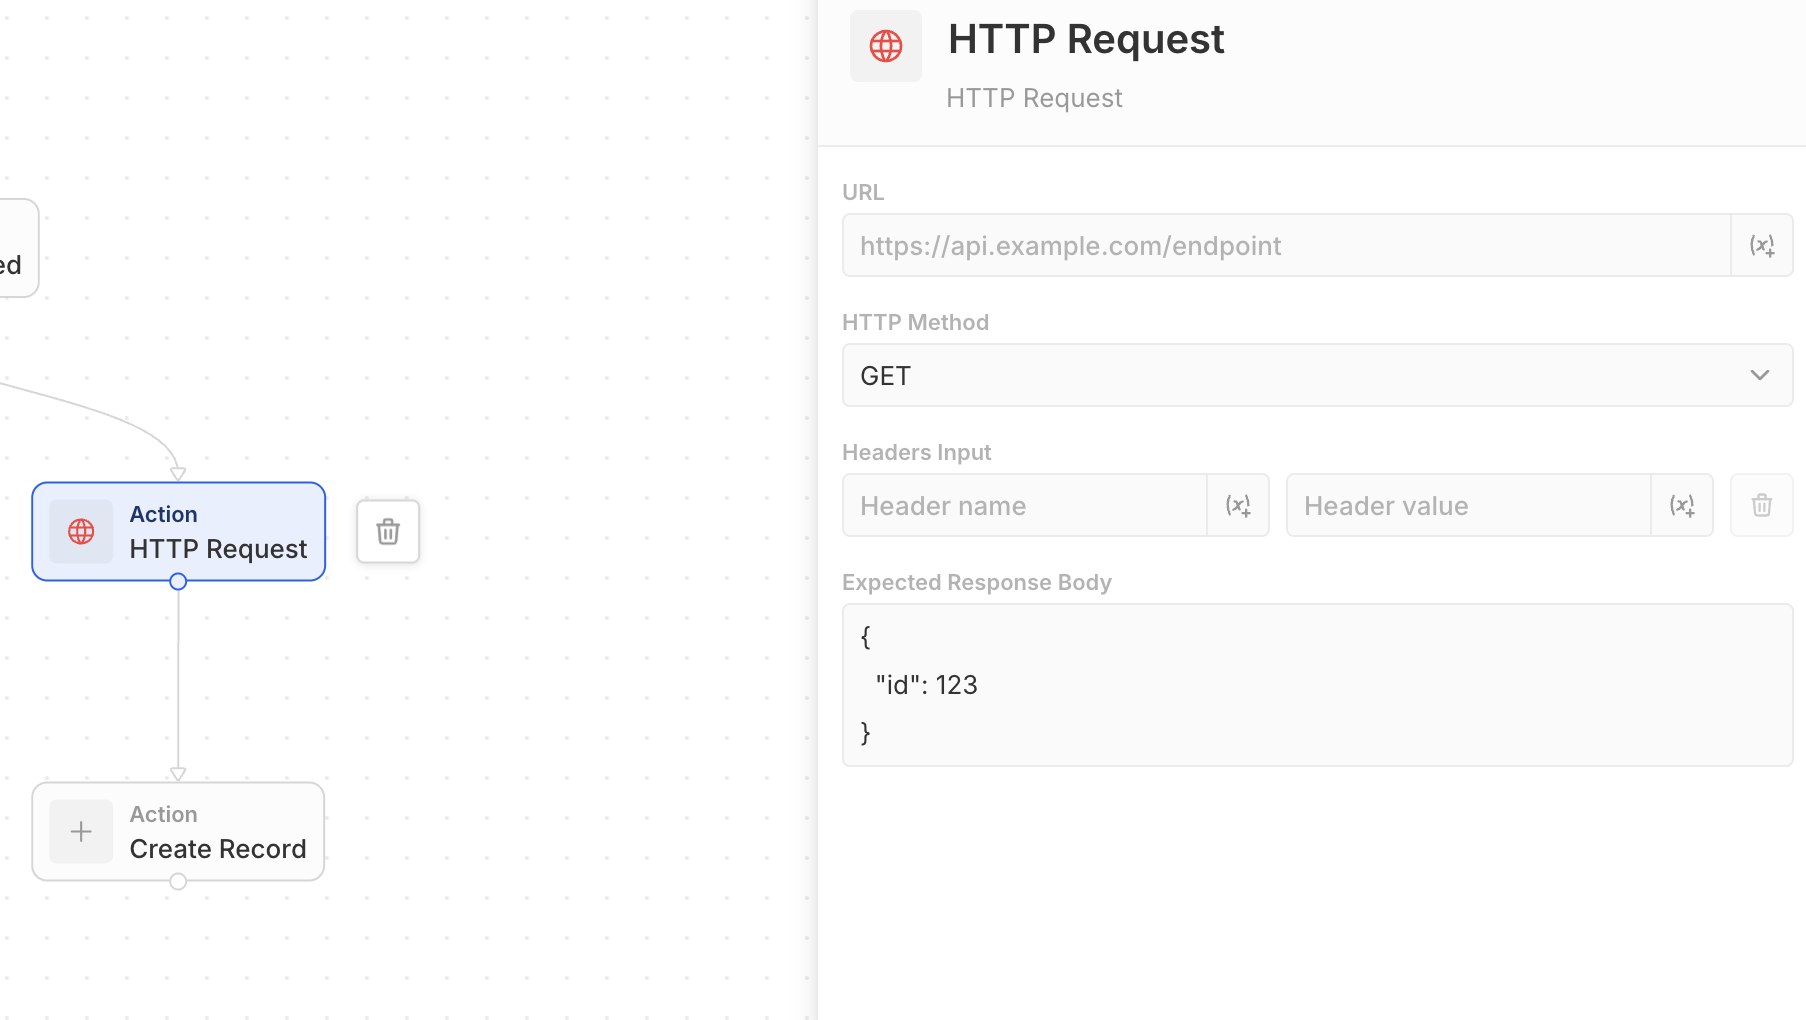Click the HTTP Request panel title
Viewport: 1806px width, 1020px height.
click(1086, 39)
